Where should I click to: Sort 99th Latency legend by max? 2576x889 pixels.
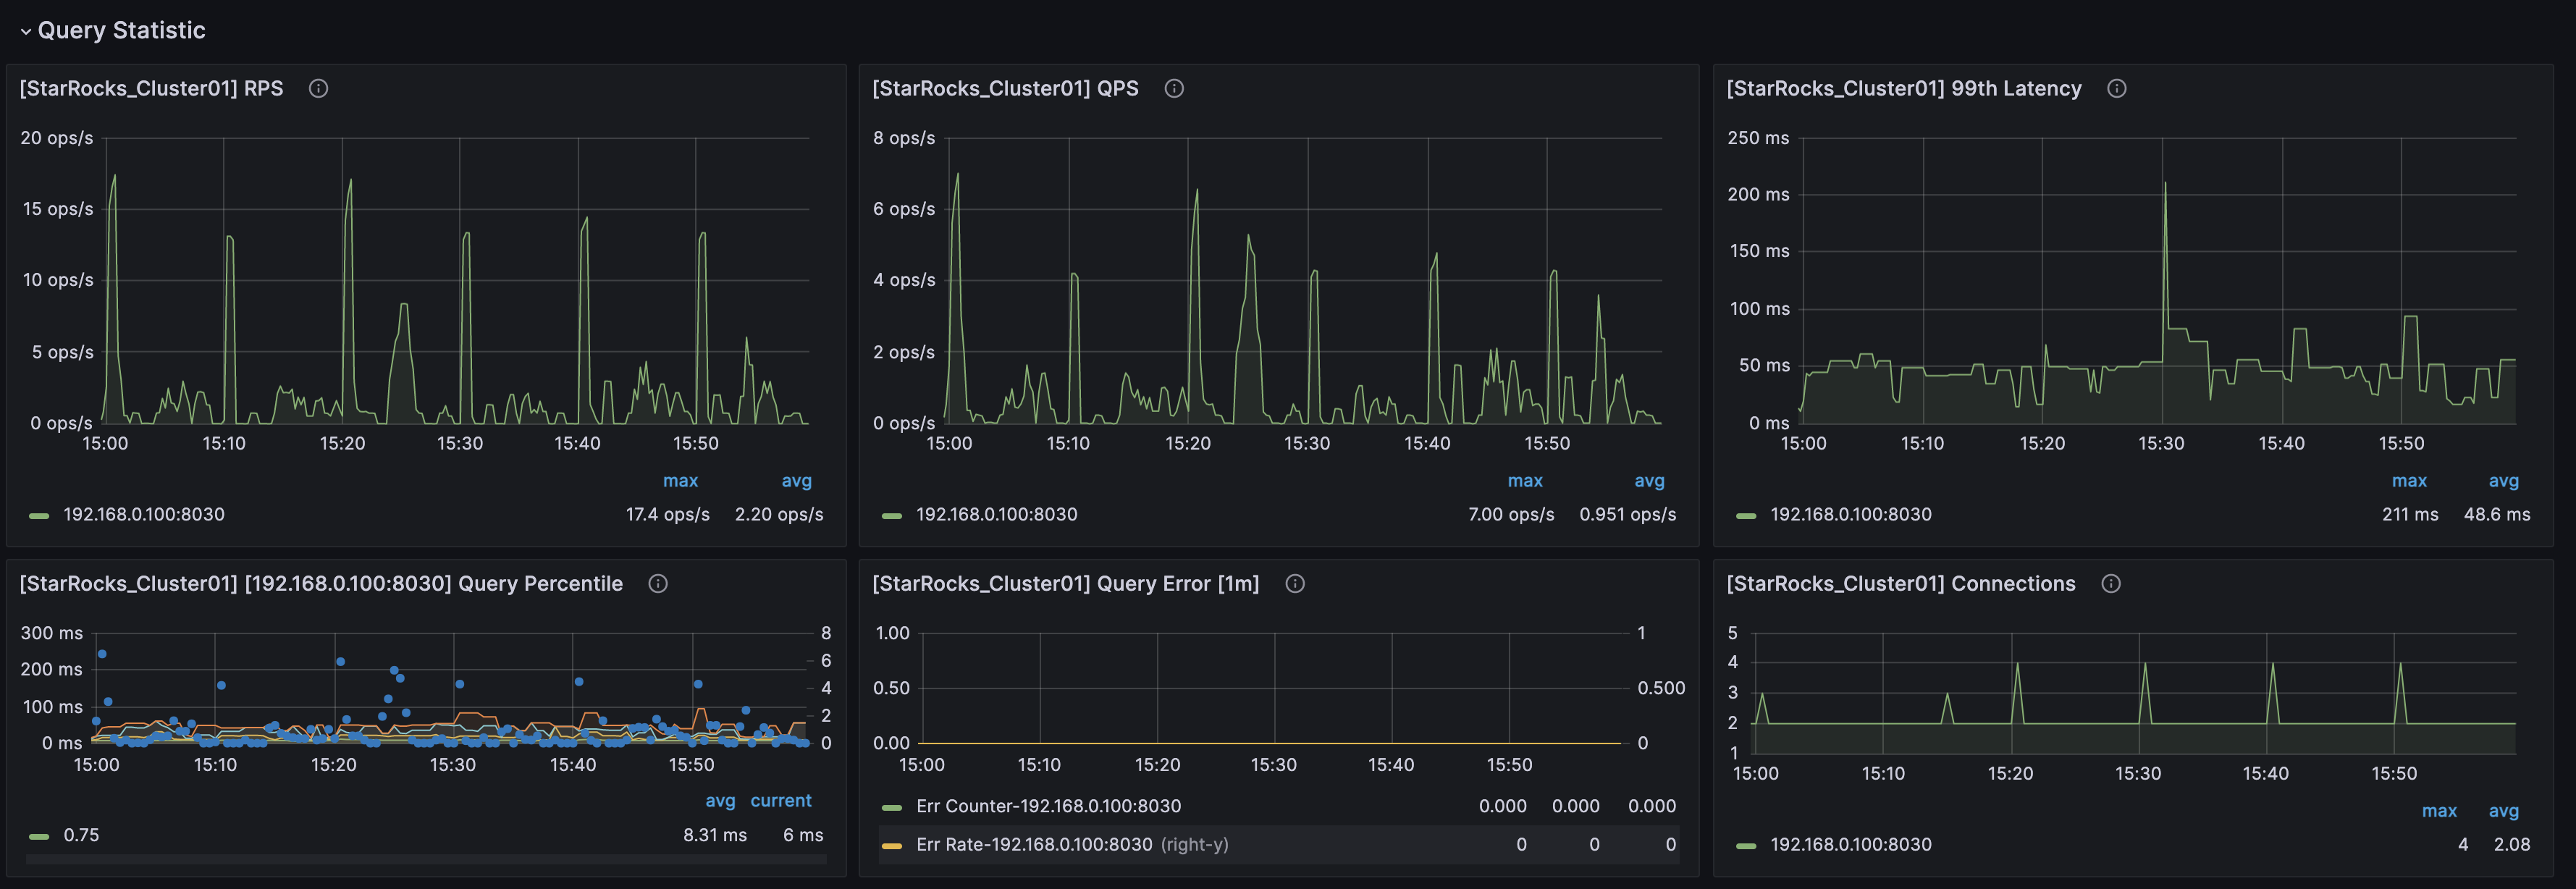pyautogui.click(x=2409, y=481)
